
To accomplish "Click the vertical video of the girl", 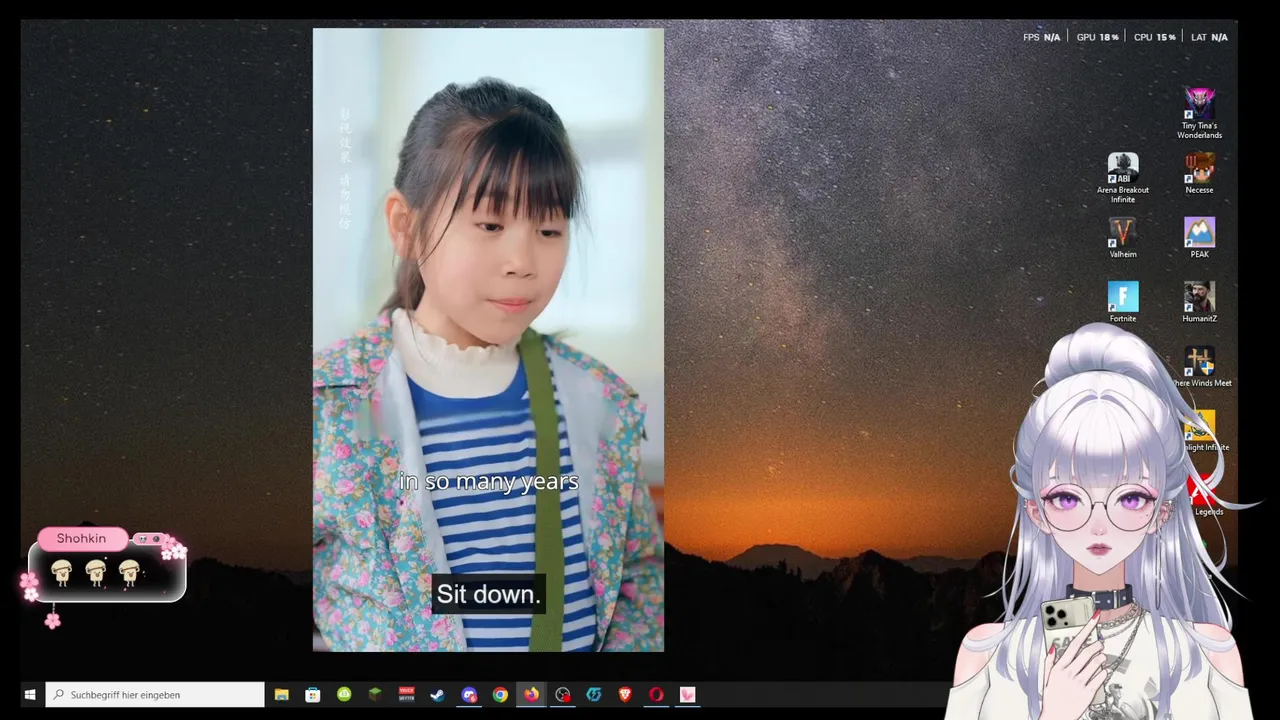I will coord(488,340).
